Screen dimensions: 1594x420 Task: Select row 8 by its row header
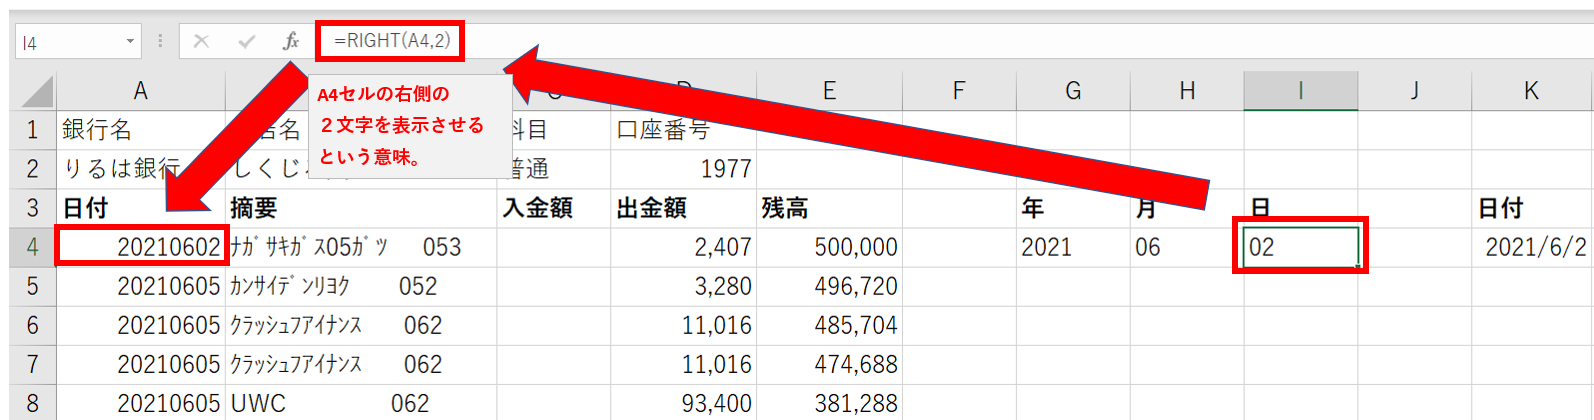coord(32,403)
